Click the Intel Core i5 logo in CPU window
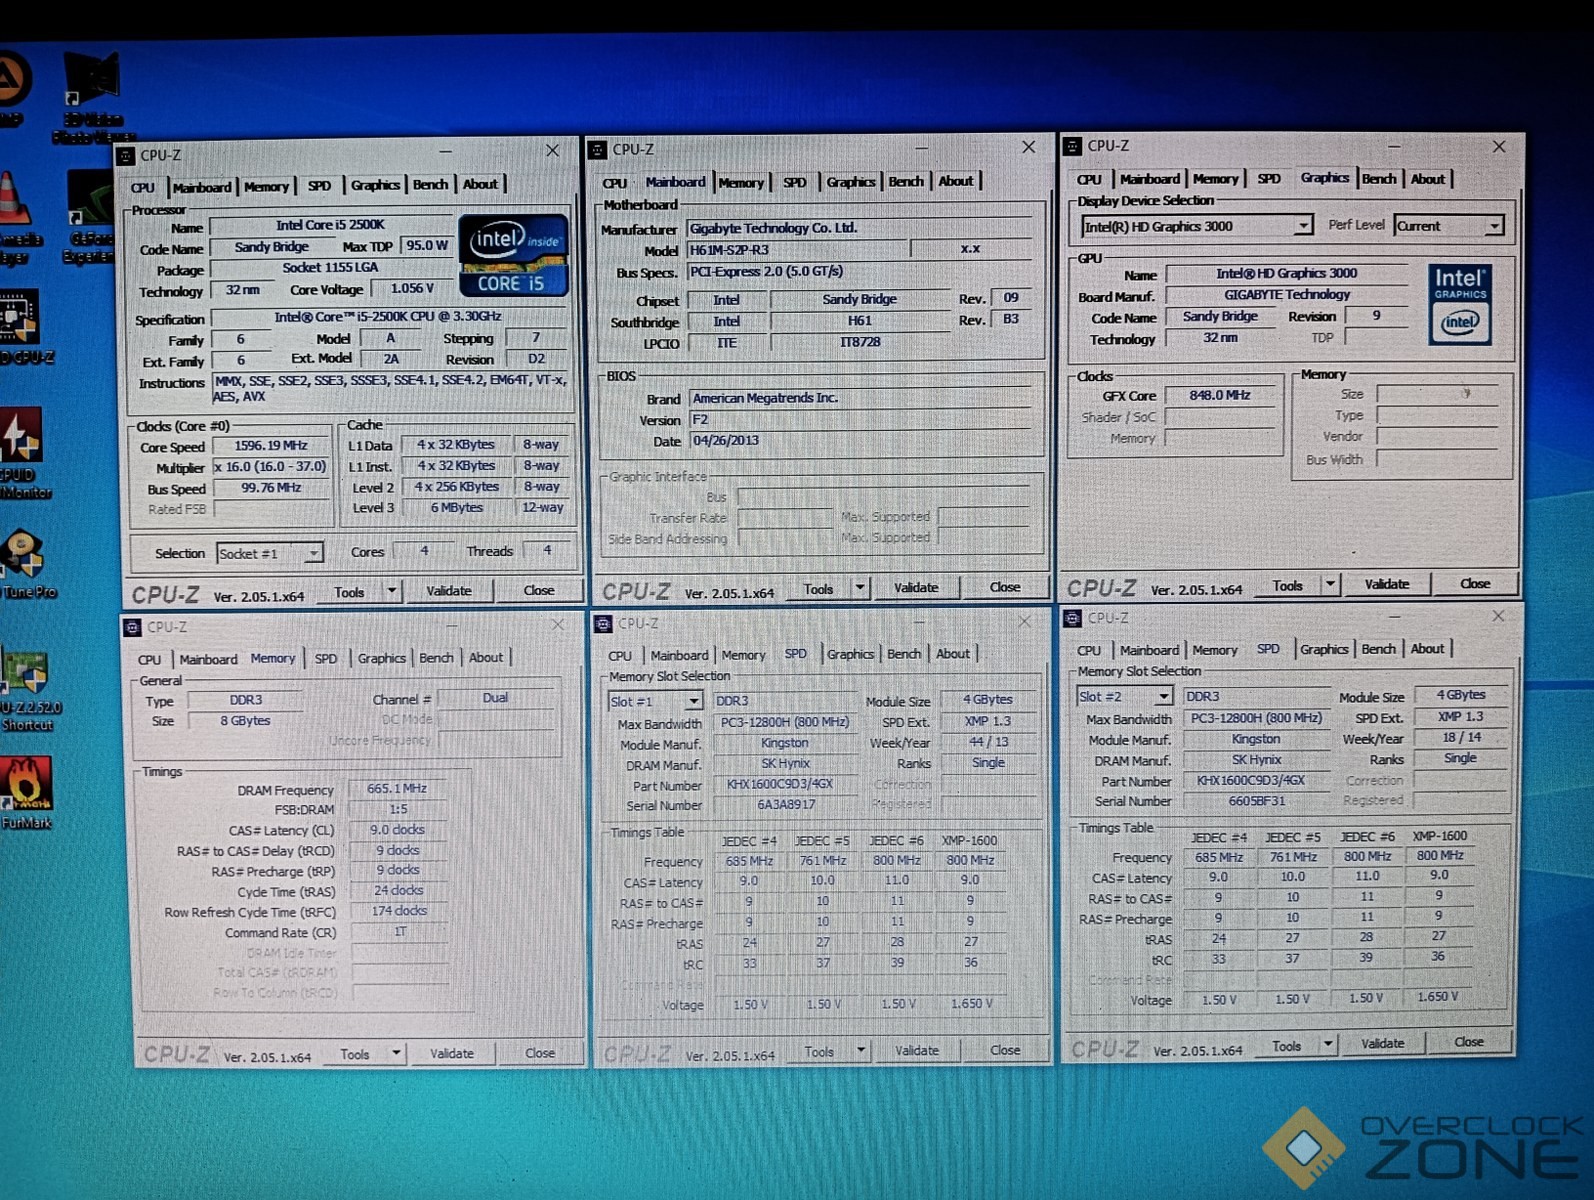1594x1200 pixels. [x=514, y=257]
